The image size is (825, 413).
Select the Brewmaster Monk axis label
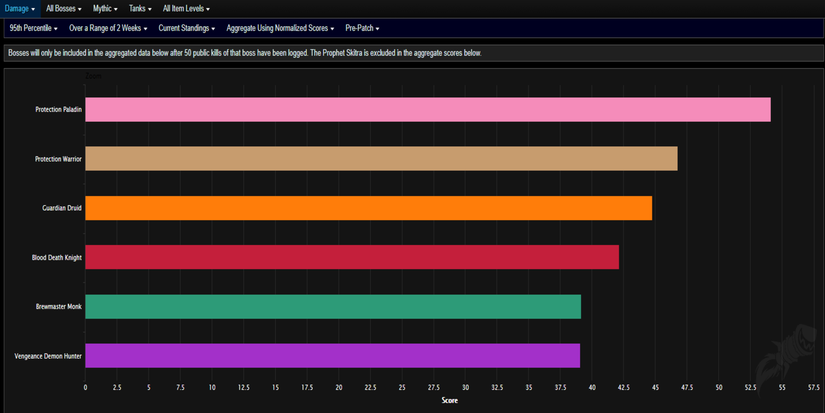click(58, 307)
